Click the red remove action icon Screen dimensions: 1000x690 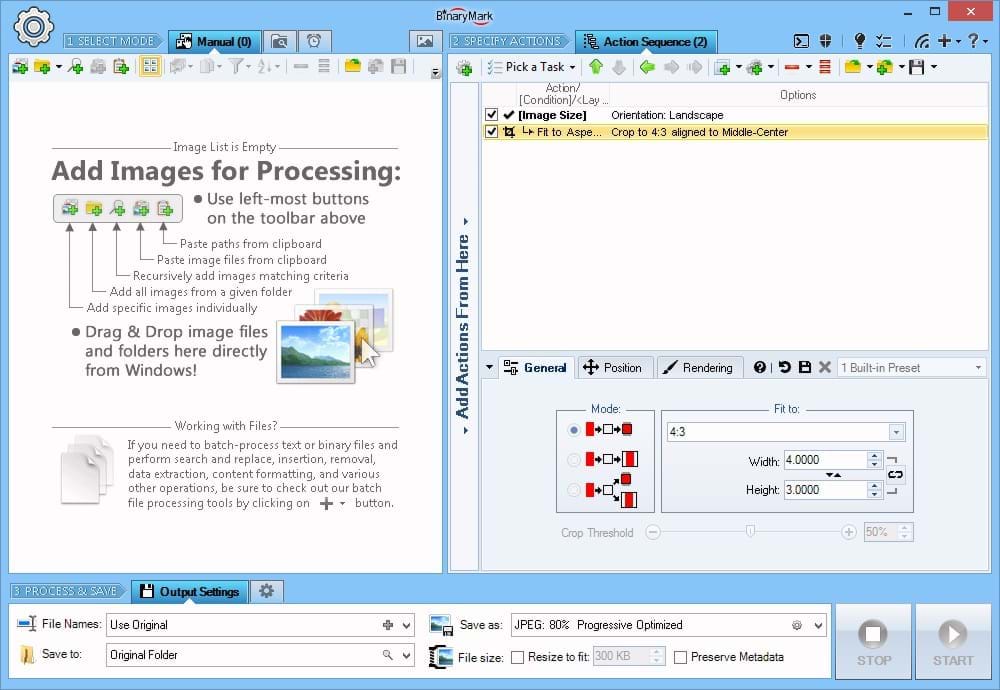[792, 67]
